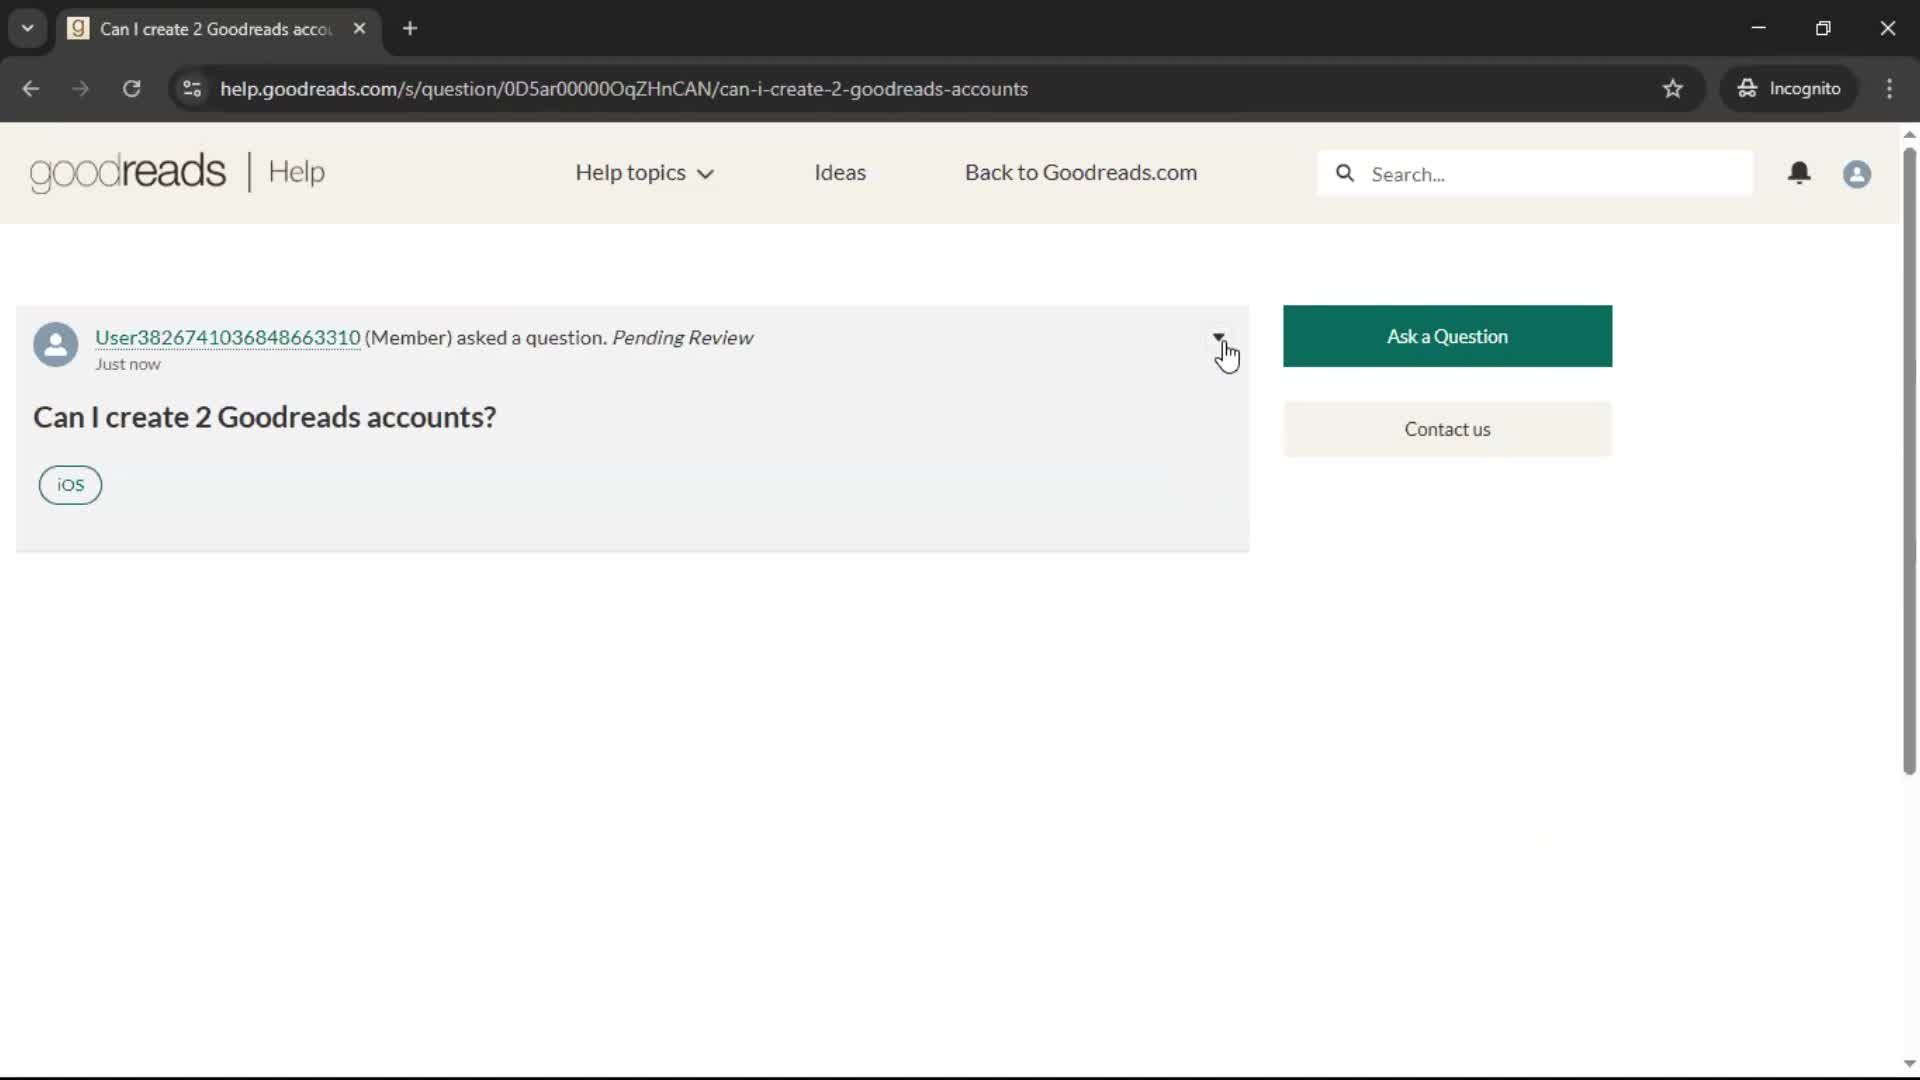
Task: Open the Chrome three-dot menu
Action: coord(1889,89)
